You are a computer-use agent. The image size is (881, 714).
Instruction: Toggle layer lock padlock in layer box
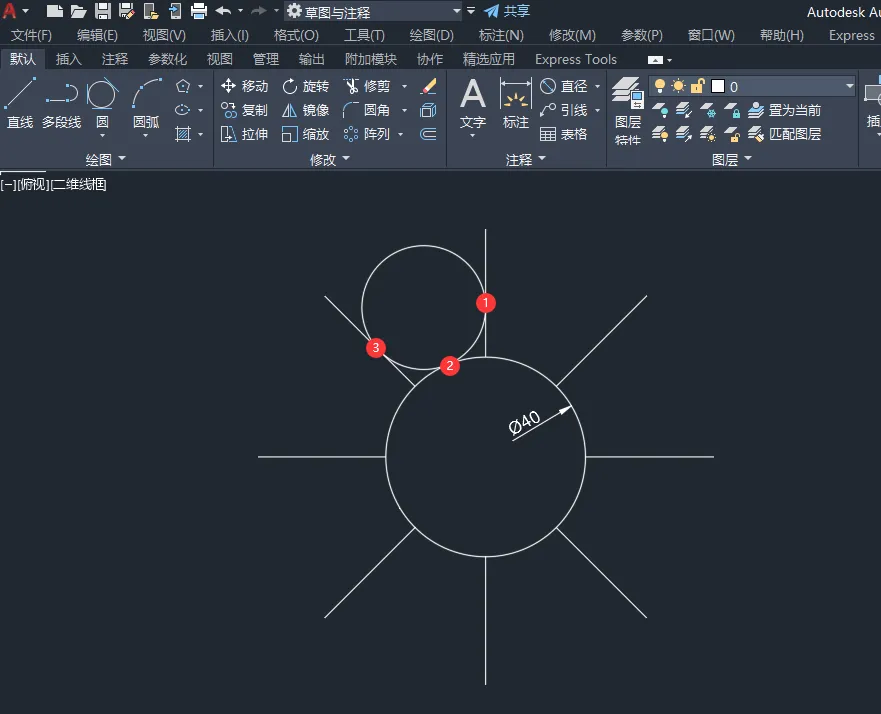tap(697, 87)
